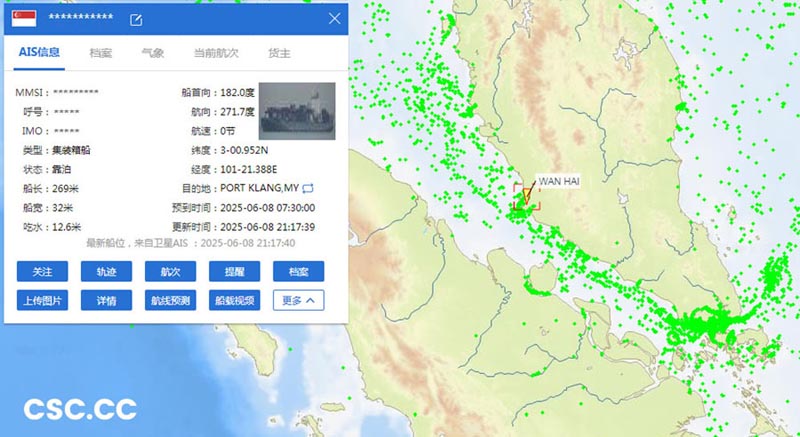The image size is (800, 437).
Task: Set a reminder with 提醒 button
Action: click(234, 271)
